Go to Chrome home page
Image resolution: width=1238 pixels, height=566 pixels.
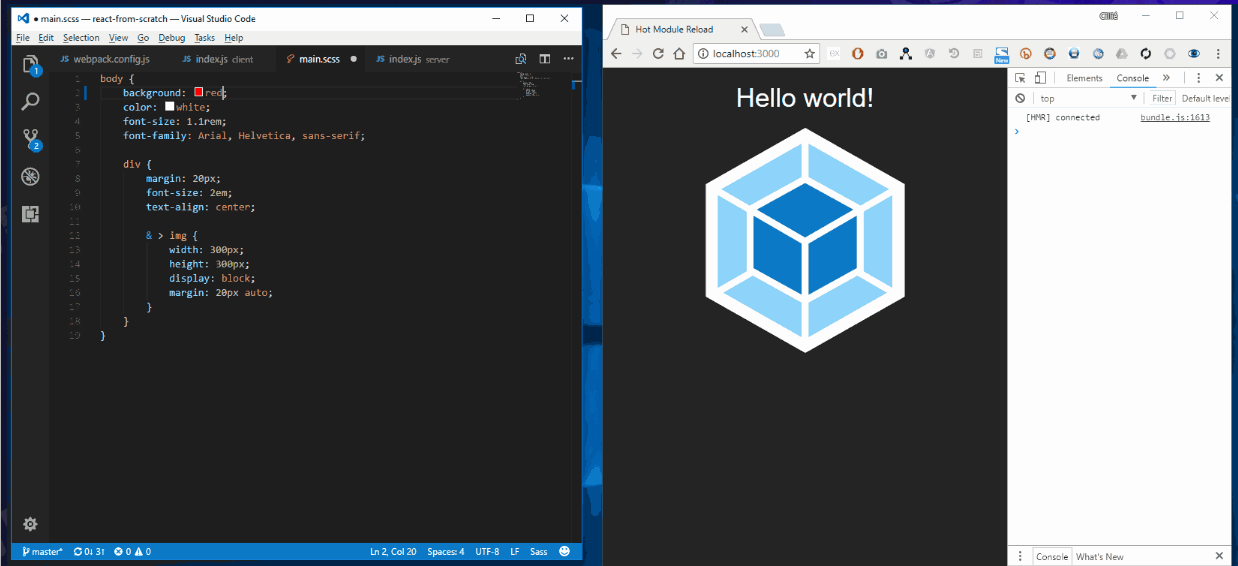pos(679,53)
